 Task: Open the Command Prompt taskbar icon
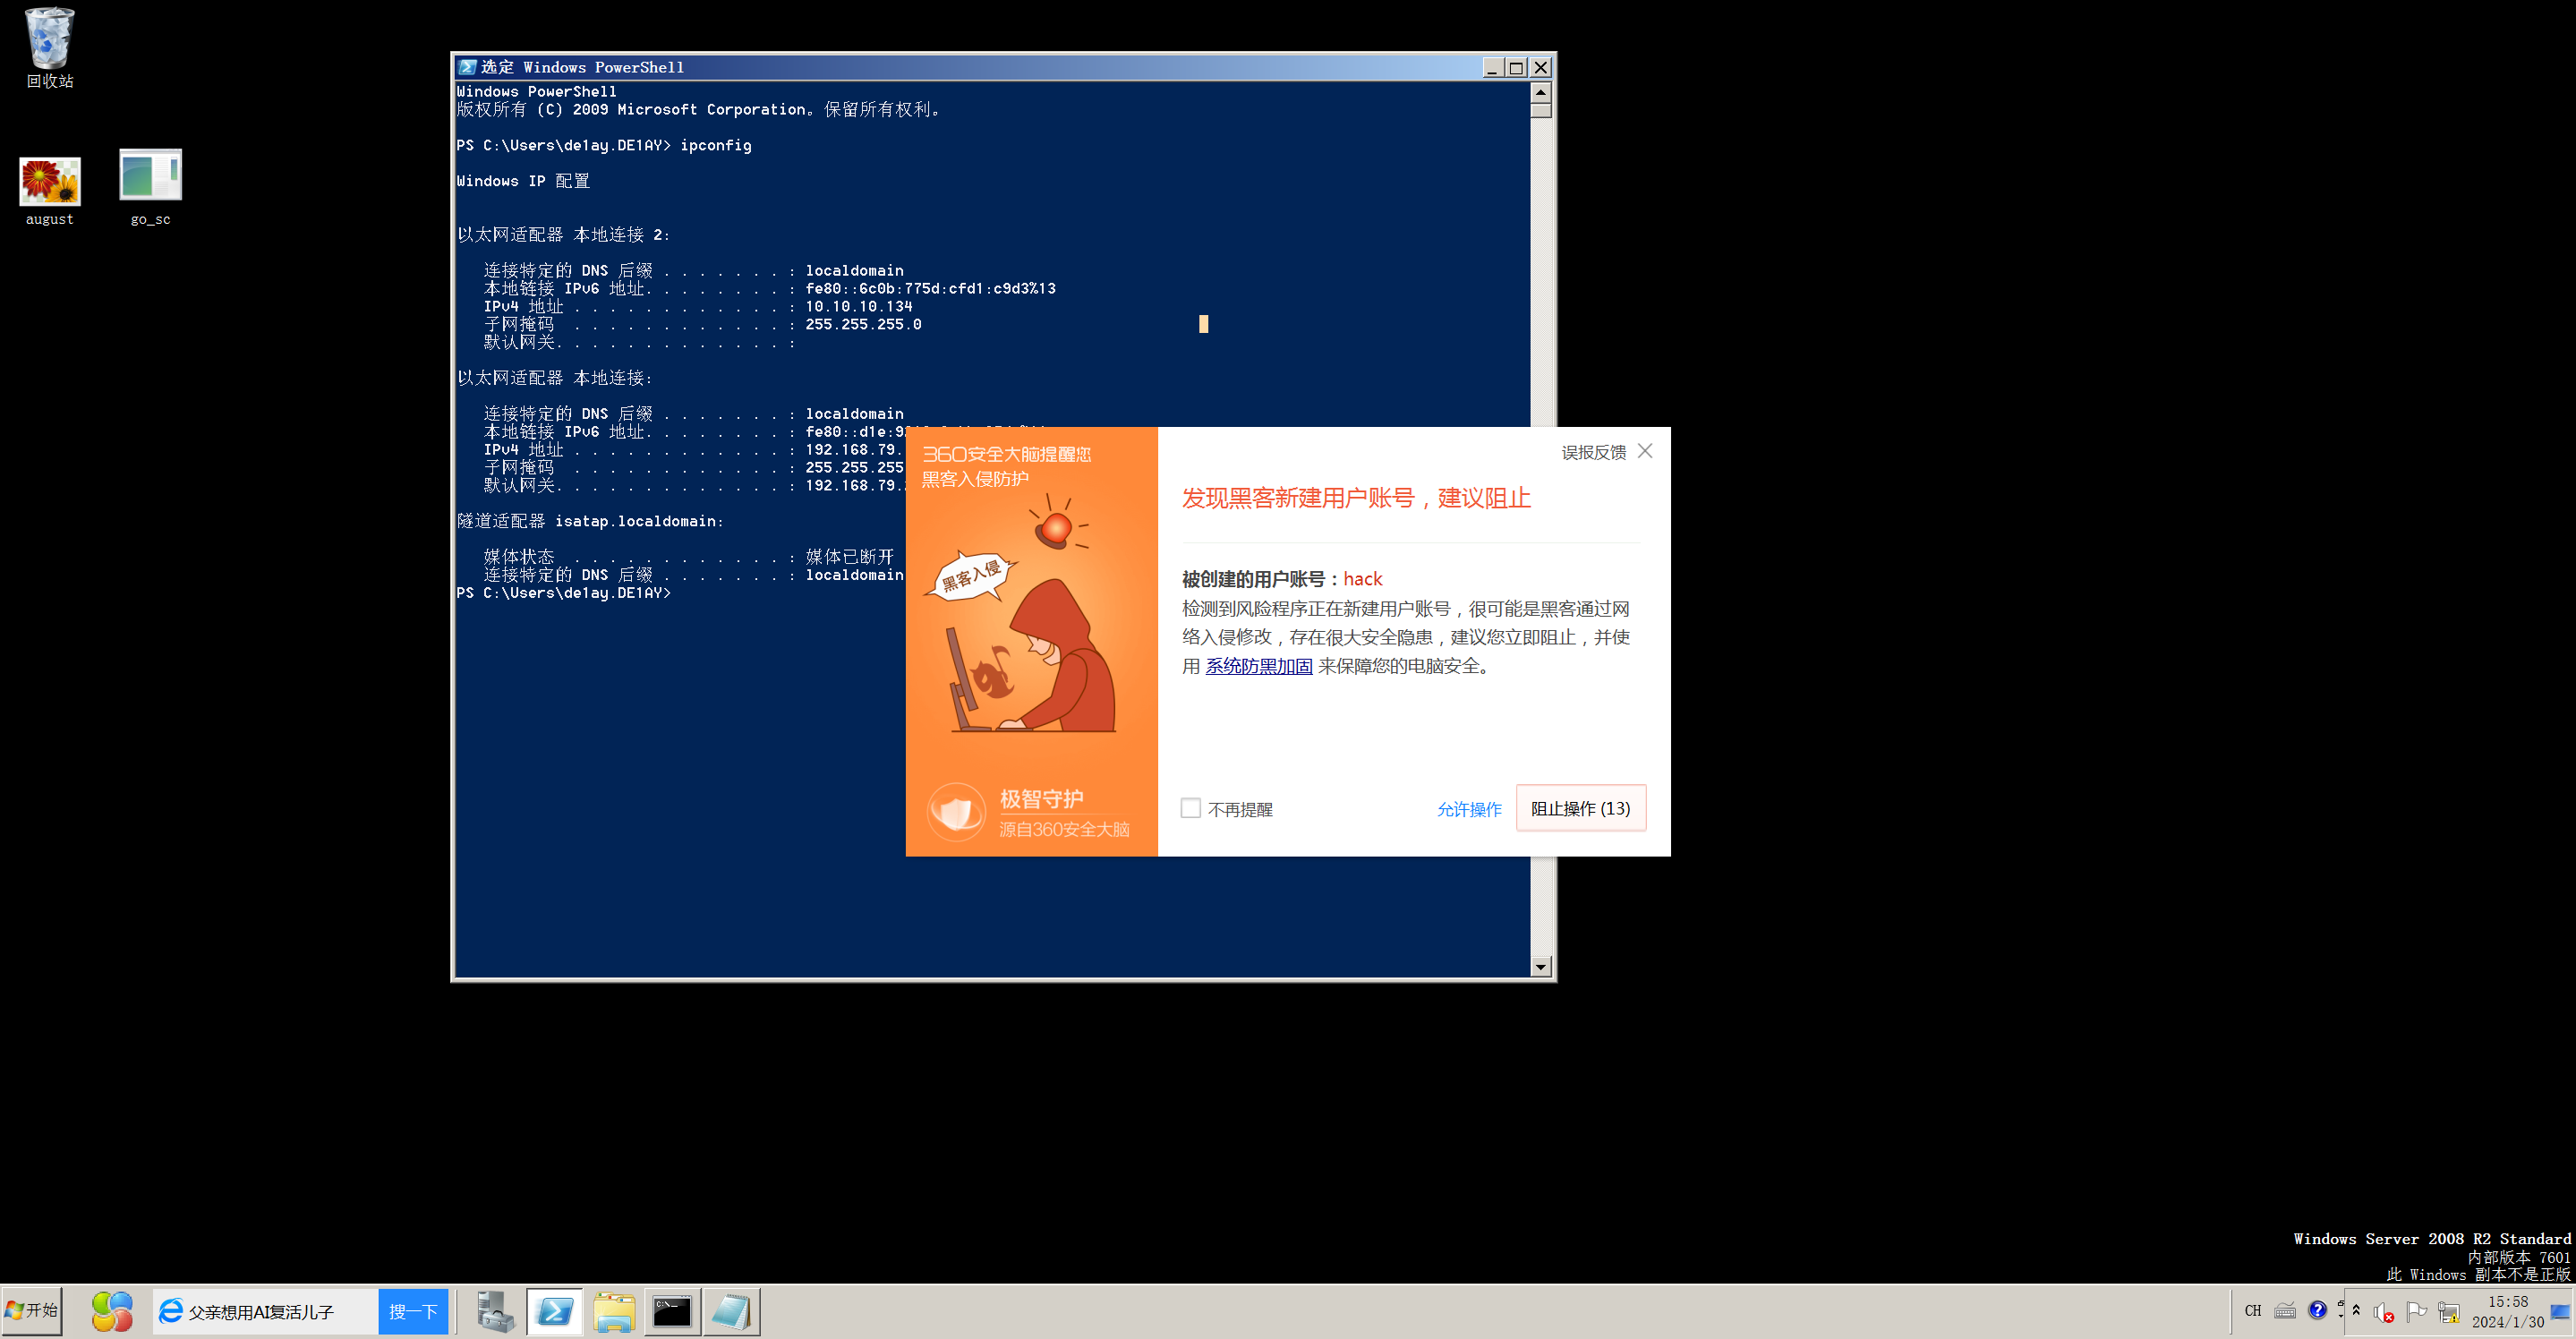pyautogui.click(x=672, y=1311)
